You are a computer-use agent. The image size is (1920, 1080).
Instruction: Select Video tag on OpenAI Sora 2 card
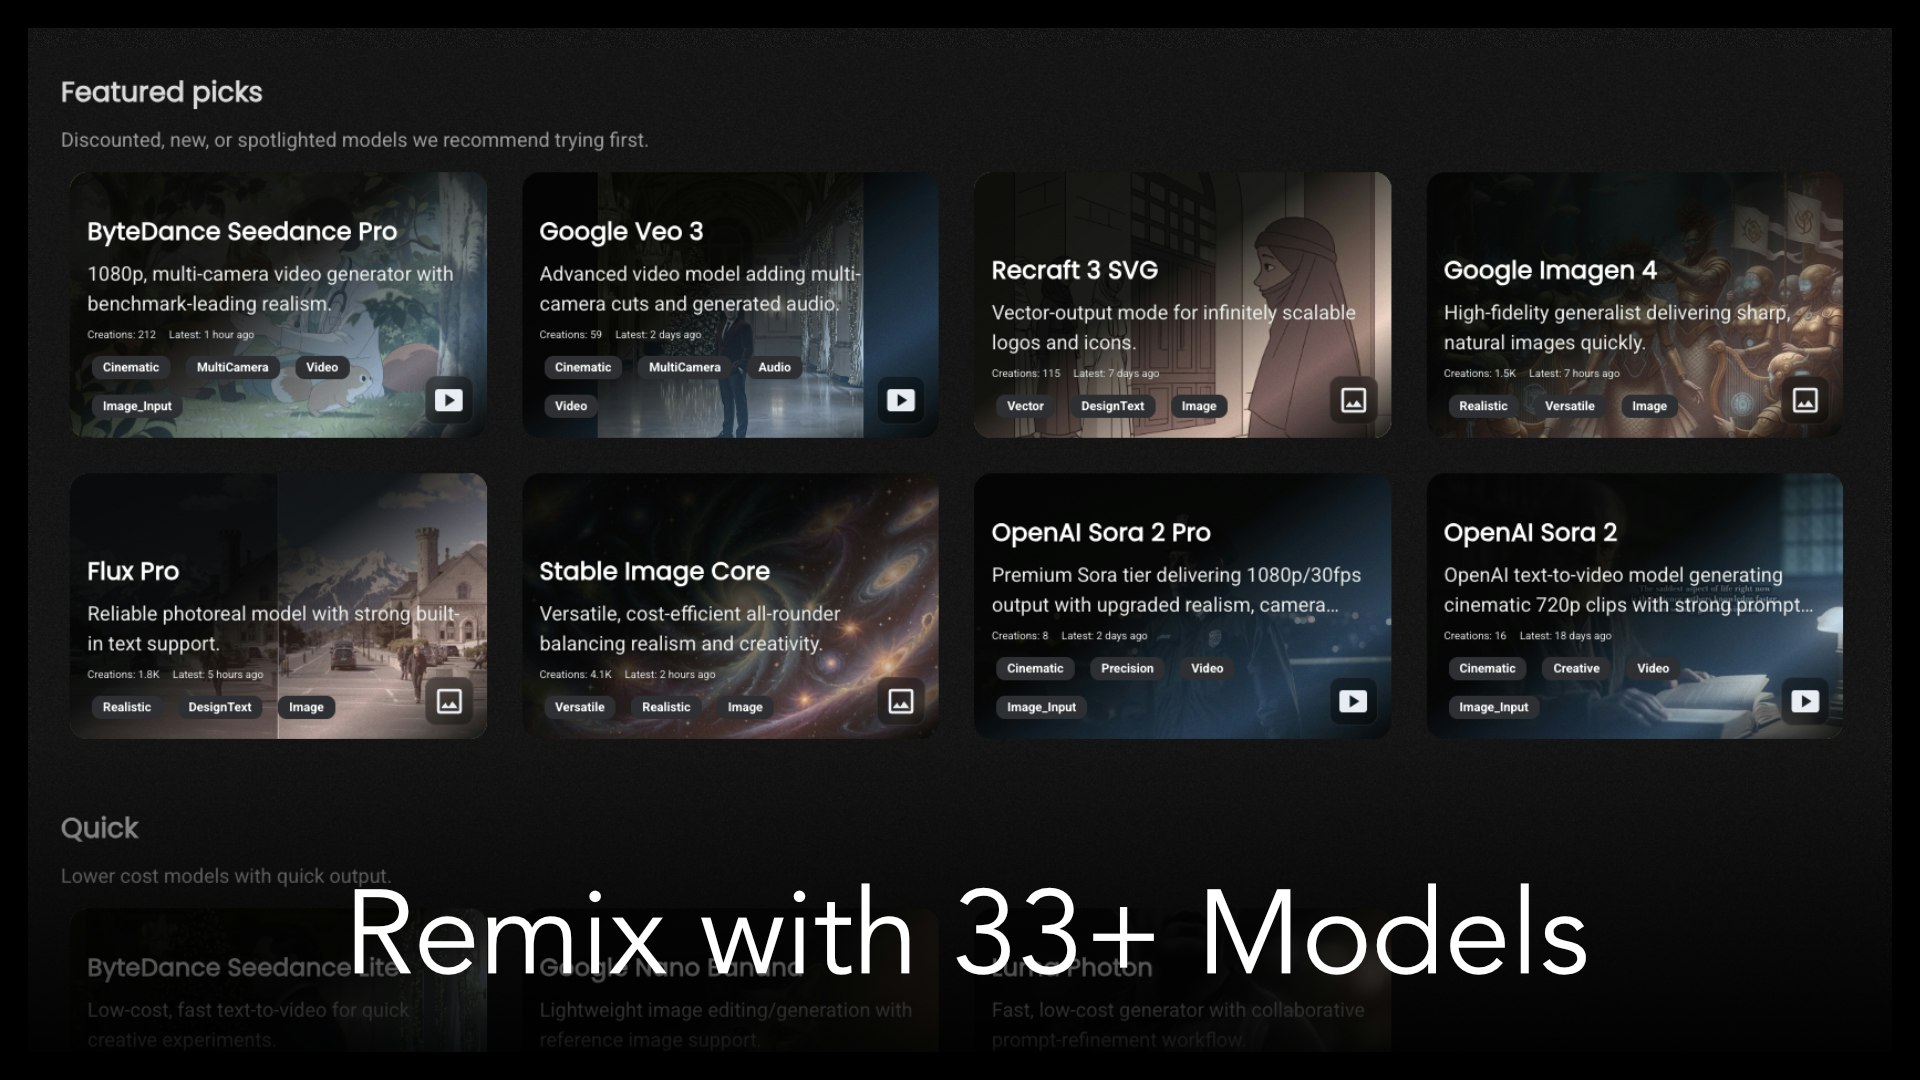coord(1653,668)
